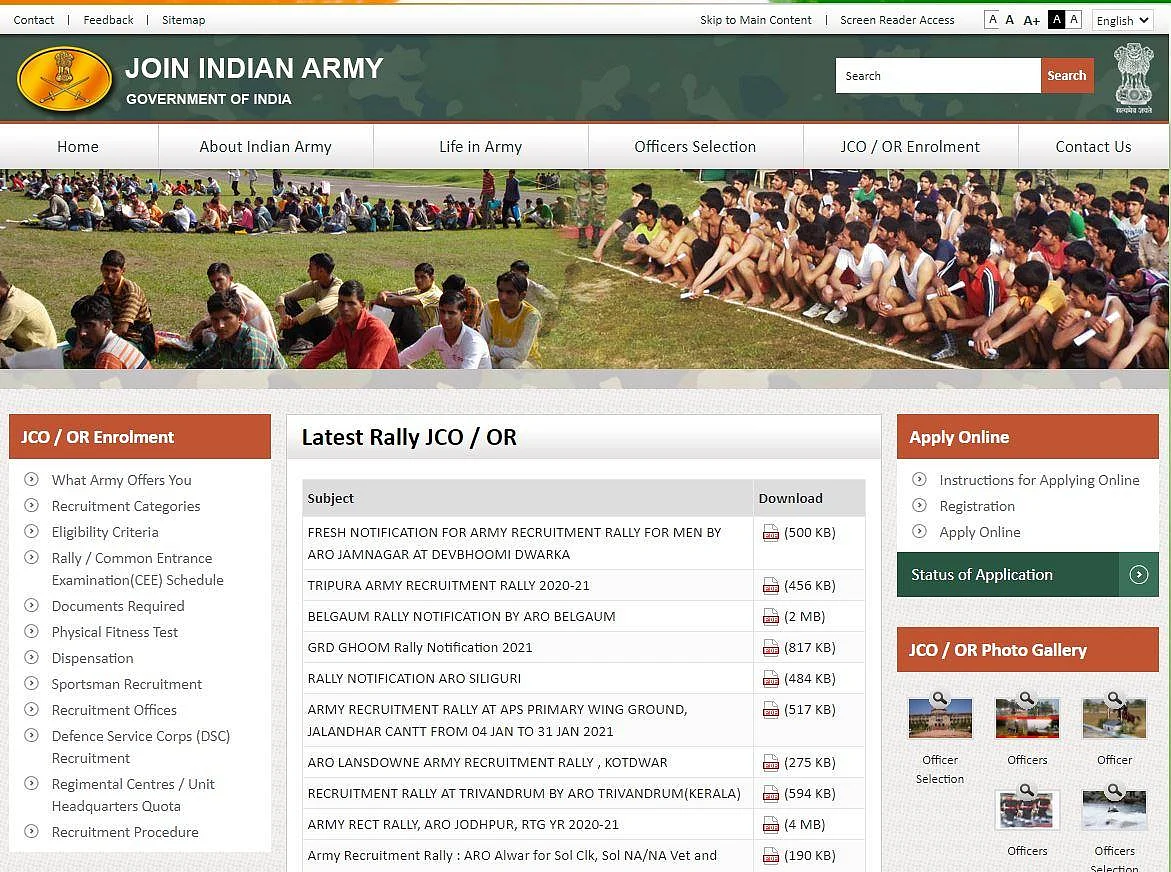Click GRD GHOOM Rally Notification 2021 text
This screenshot has height=872, width=1171.
[420, 648]
